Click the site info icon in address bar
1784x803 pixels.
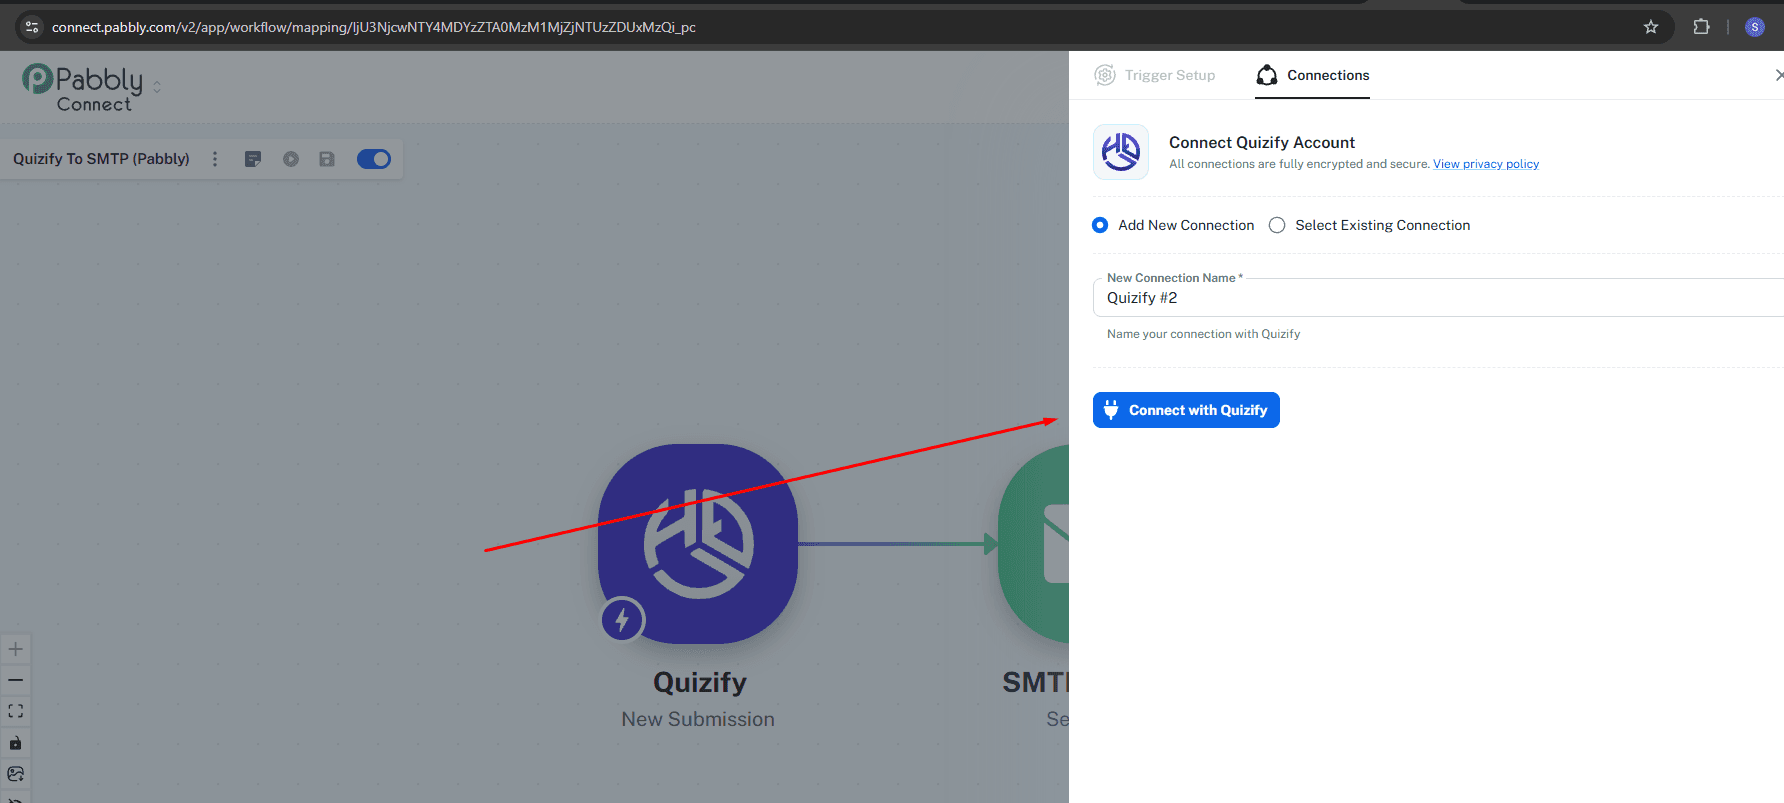[32, 27]
